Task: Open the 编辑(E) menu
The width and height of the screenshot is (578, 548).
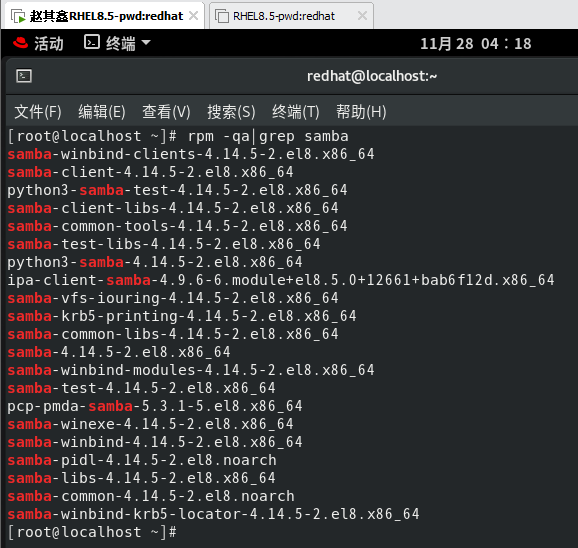Action: pos(102,112)
